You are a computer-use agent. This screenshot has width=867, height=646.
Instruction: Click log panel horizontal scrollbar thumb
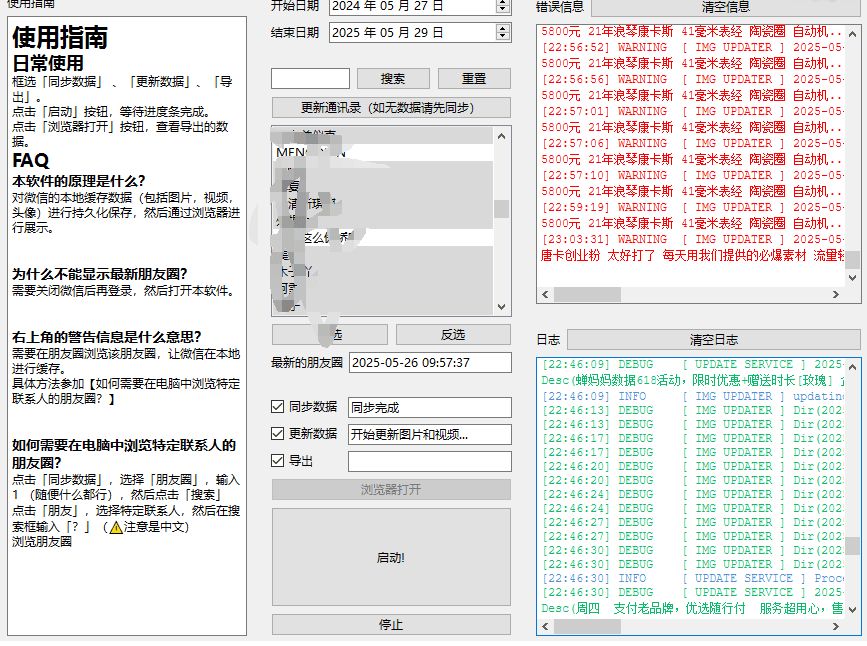[x=587, y=627]
